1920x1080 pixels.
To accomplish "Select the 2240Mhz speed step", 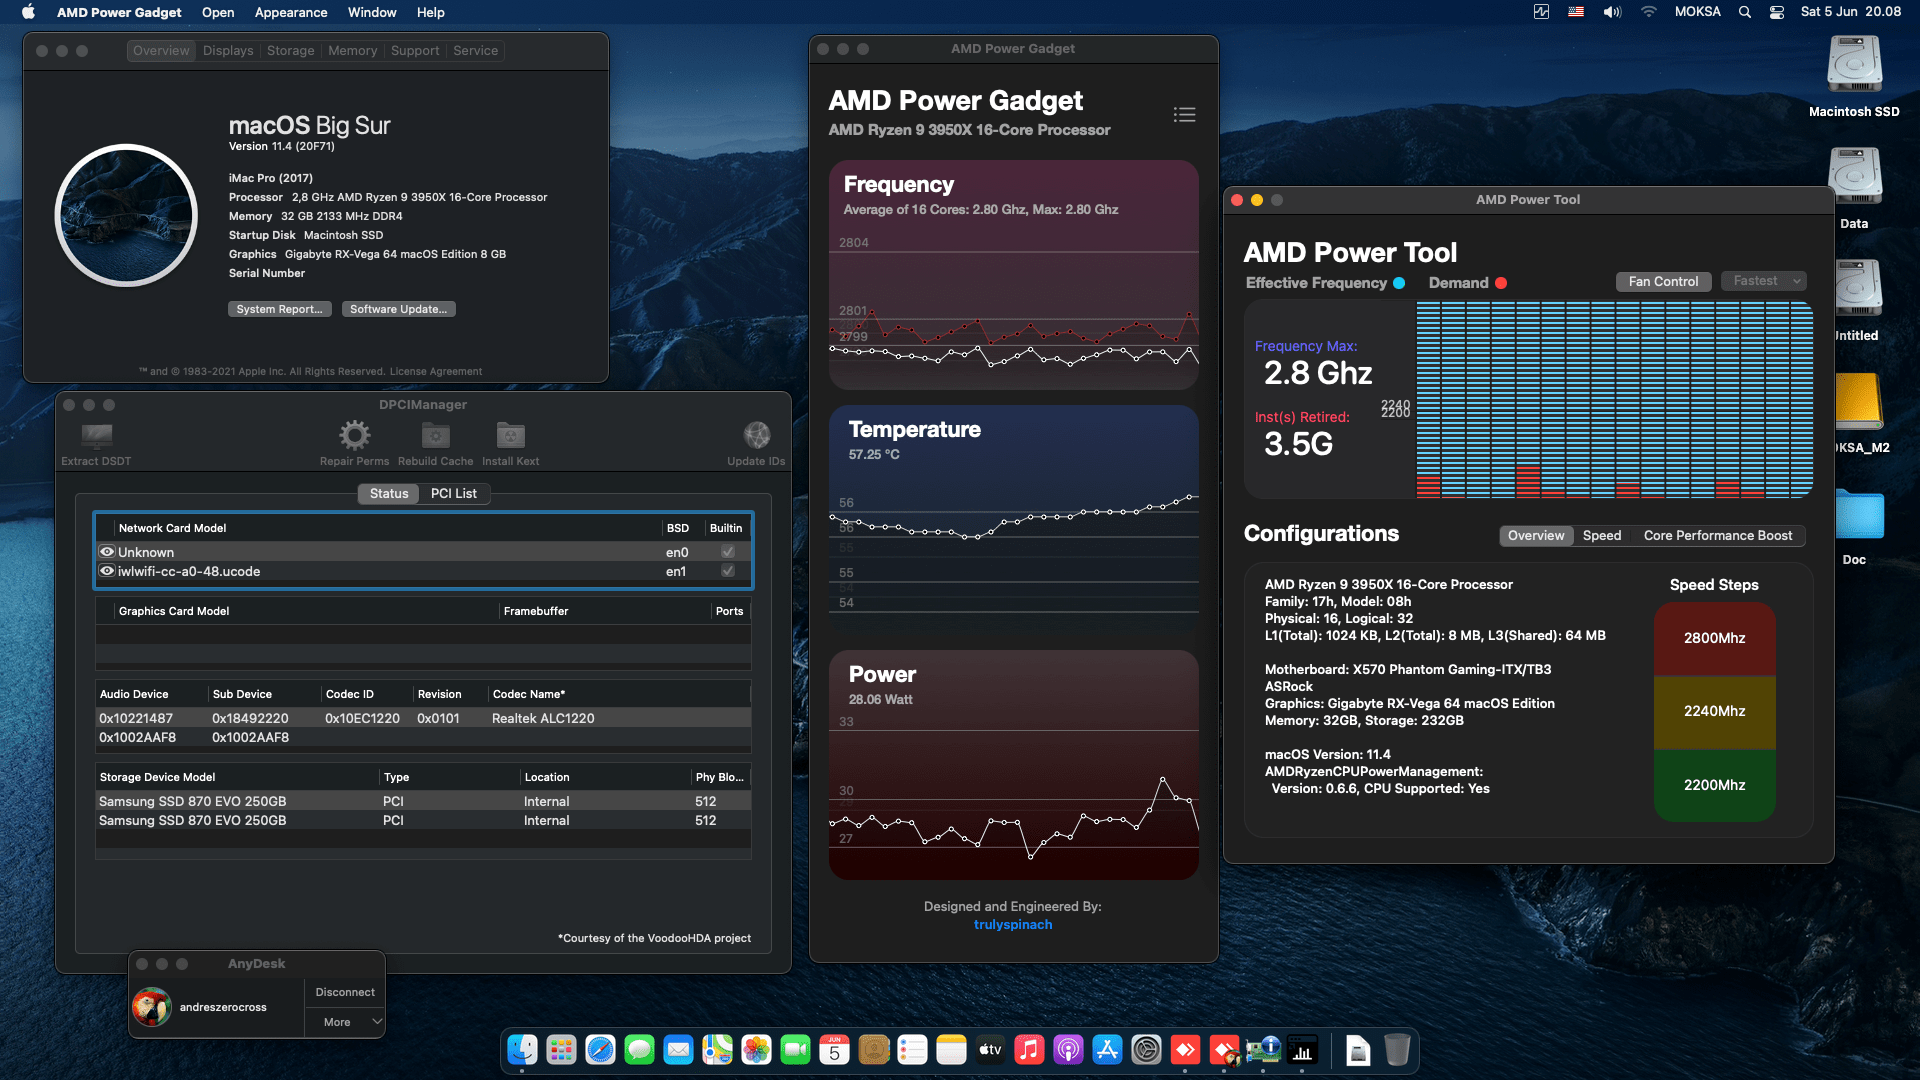I will click(1714, 711).
